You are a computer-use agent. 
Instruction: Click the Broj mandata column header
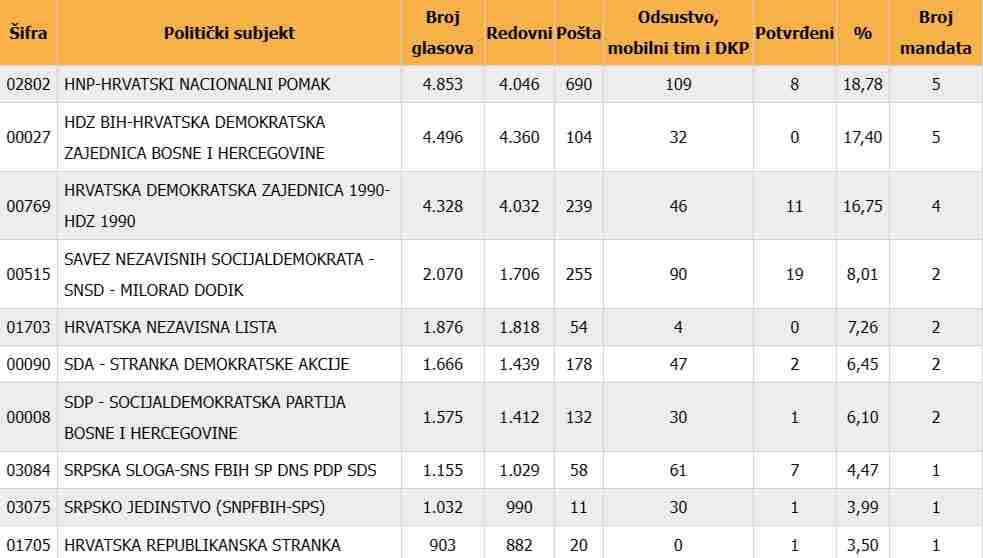click(935, 33)
